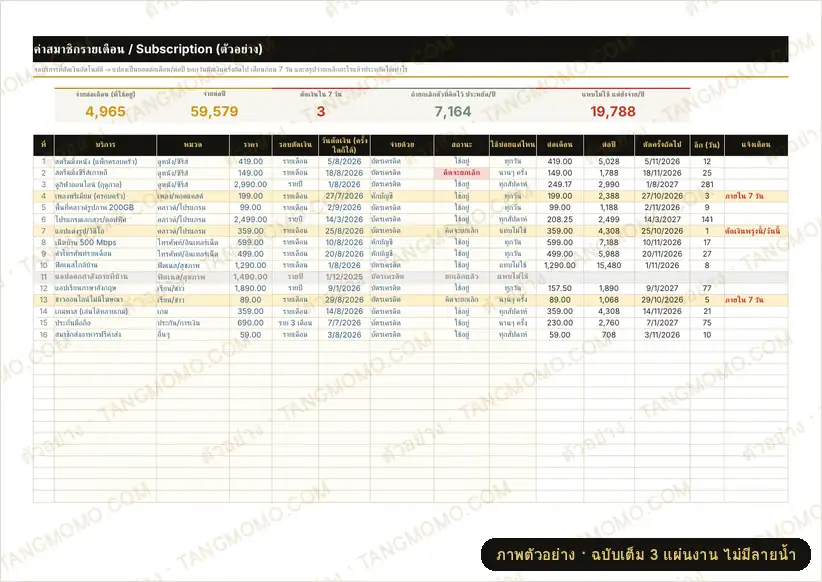Select the next billing date 14/3/2027
The width and height of the screenshot is (822, 582).
662,219
